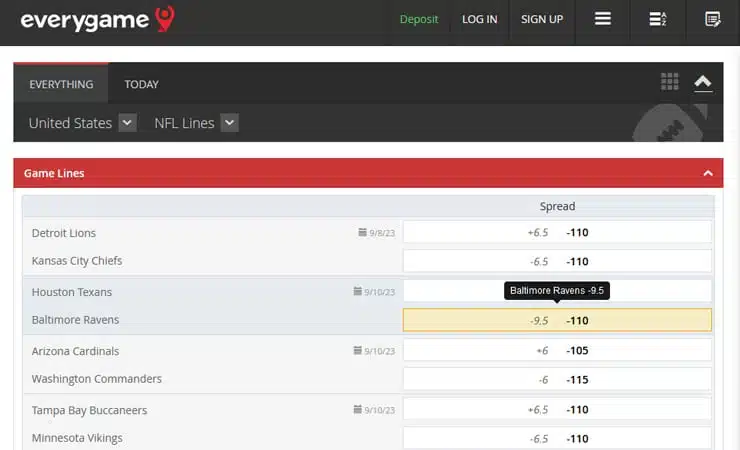740x450 pixels.
Task: Bet Arizona Cardinals +6 at -105
Action: pos(557,350)
